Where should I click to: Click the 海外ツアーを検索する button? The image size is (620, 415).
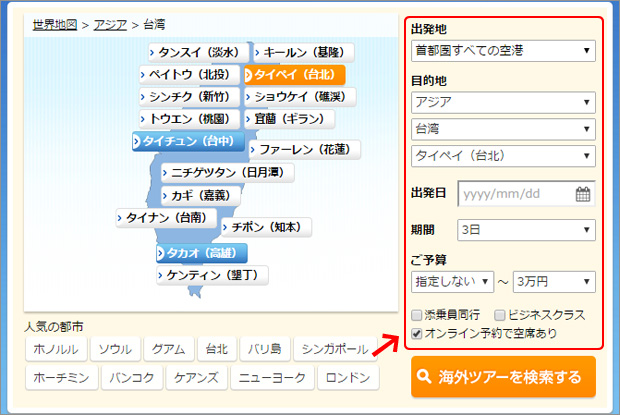click(x=503, y=378)
